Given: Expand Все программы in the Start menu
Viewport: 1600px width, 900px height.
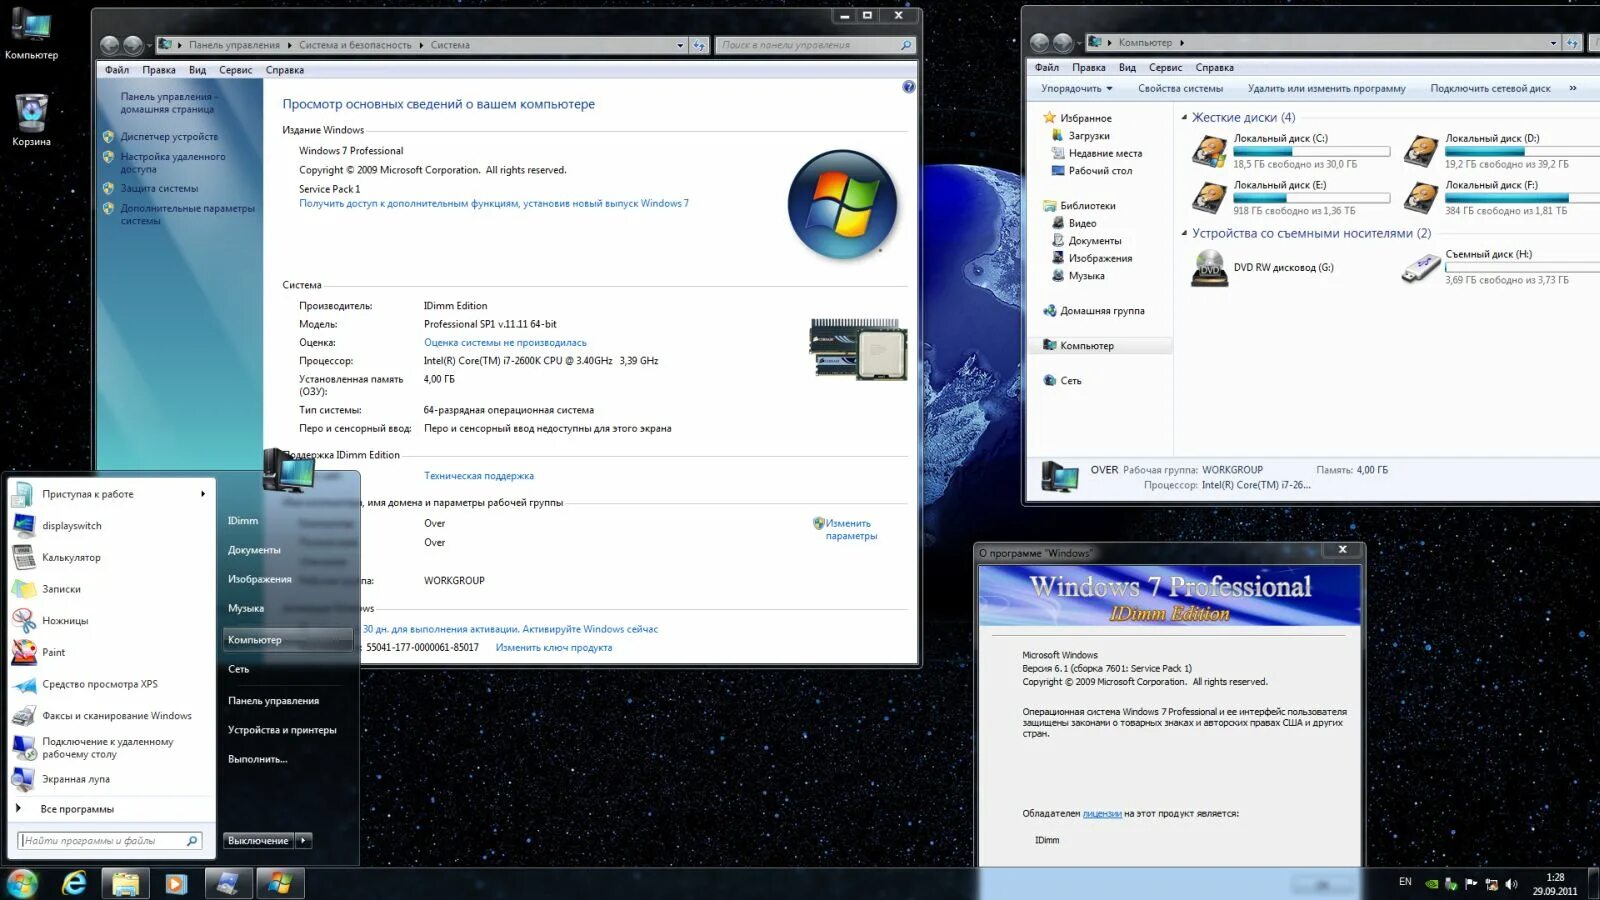Looking at the screenshot, I should point(77,809).
